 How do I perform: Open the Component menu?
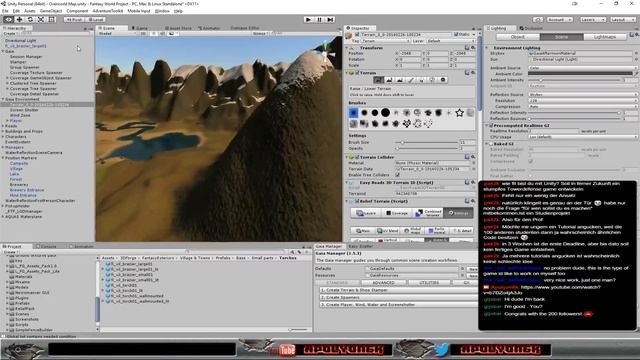pos(77,11)
